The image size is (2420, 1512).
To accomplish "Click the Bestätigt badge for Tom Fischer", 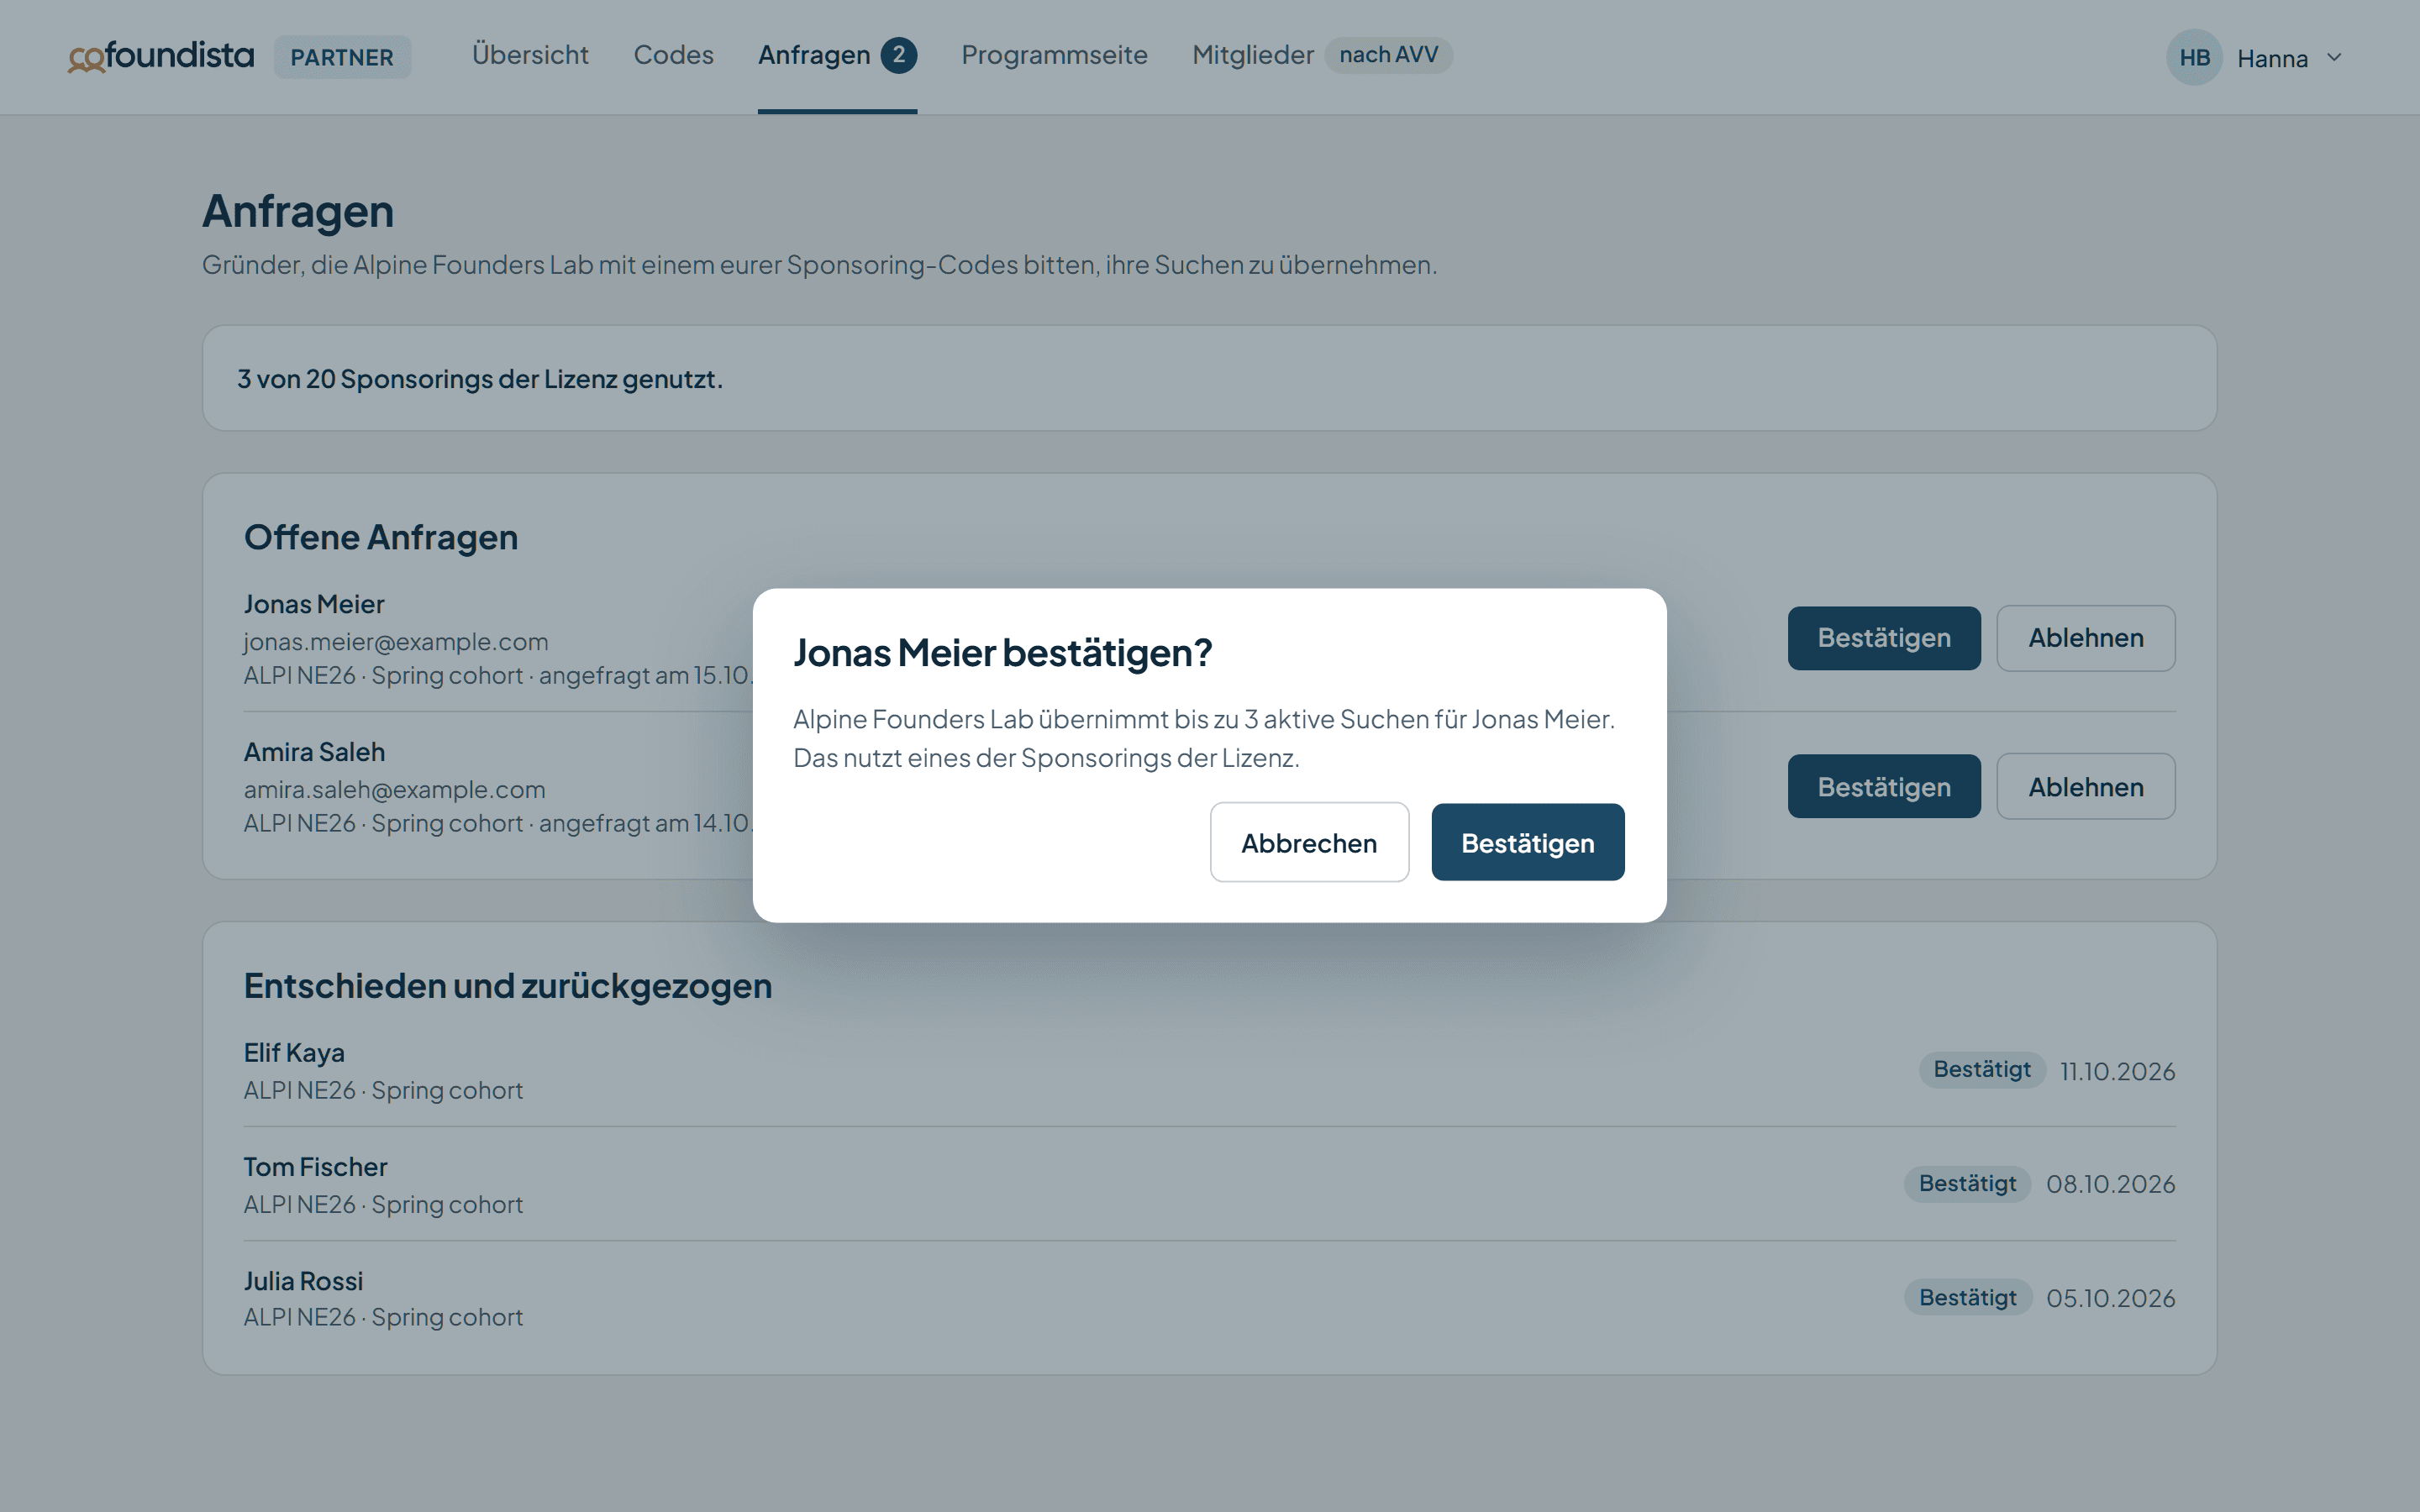I will point(1967,1183).
